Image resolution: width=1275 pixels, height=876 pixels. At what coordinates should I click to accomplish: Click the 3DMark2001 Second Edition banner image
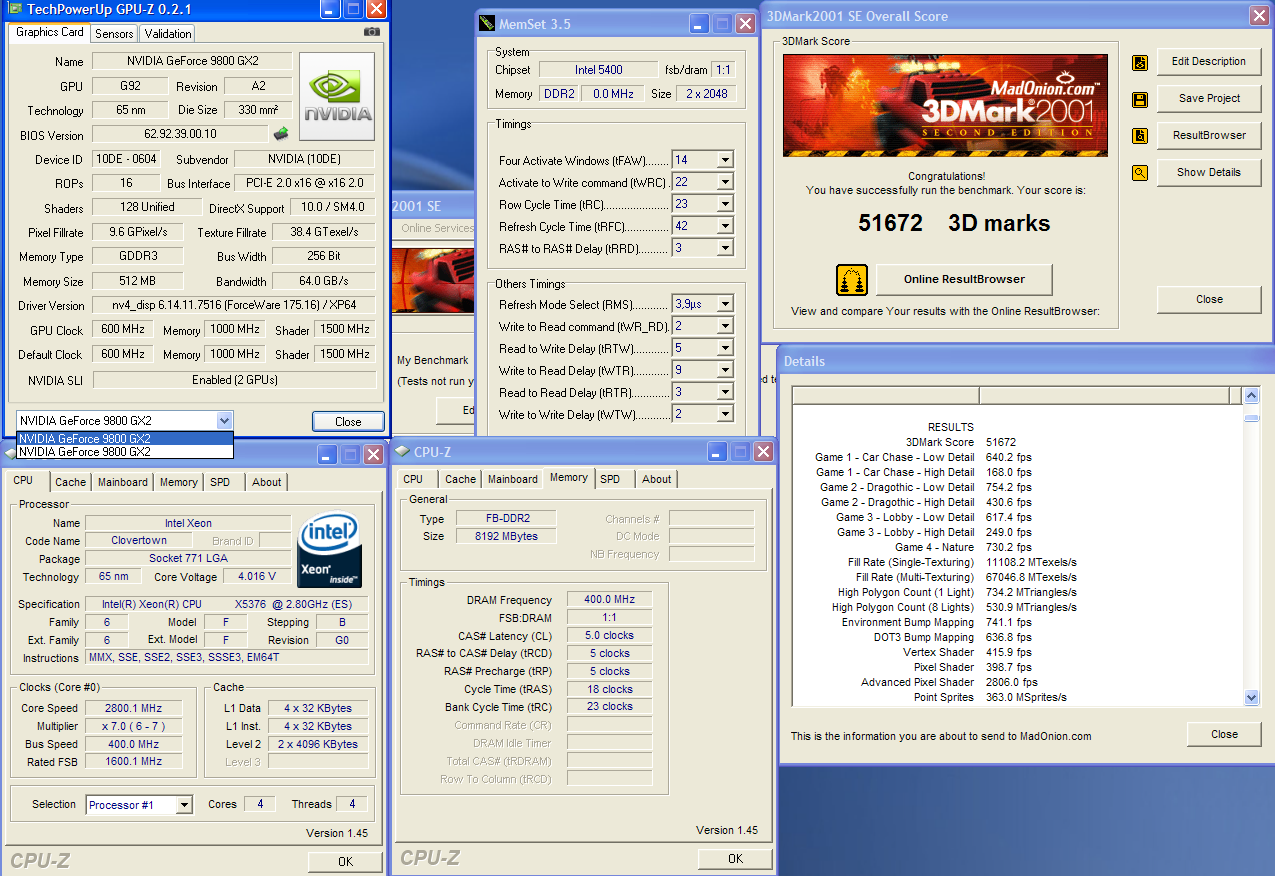pos(945,105)
